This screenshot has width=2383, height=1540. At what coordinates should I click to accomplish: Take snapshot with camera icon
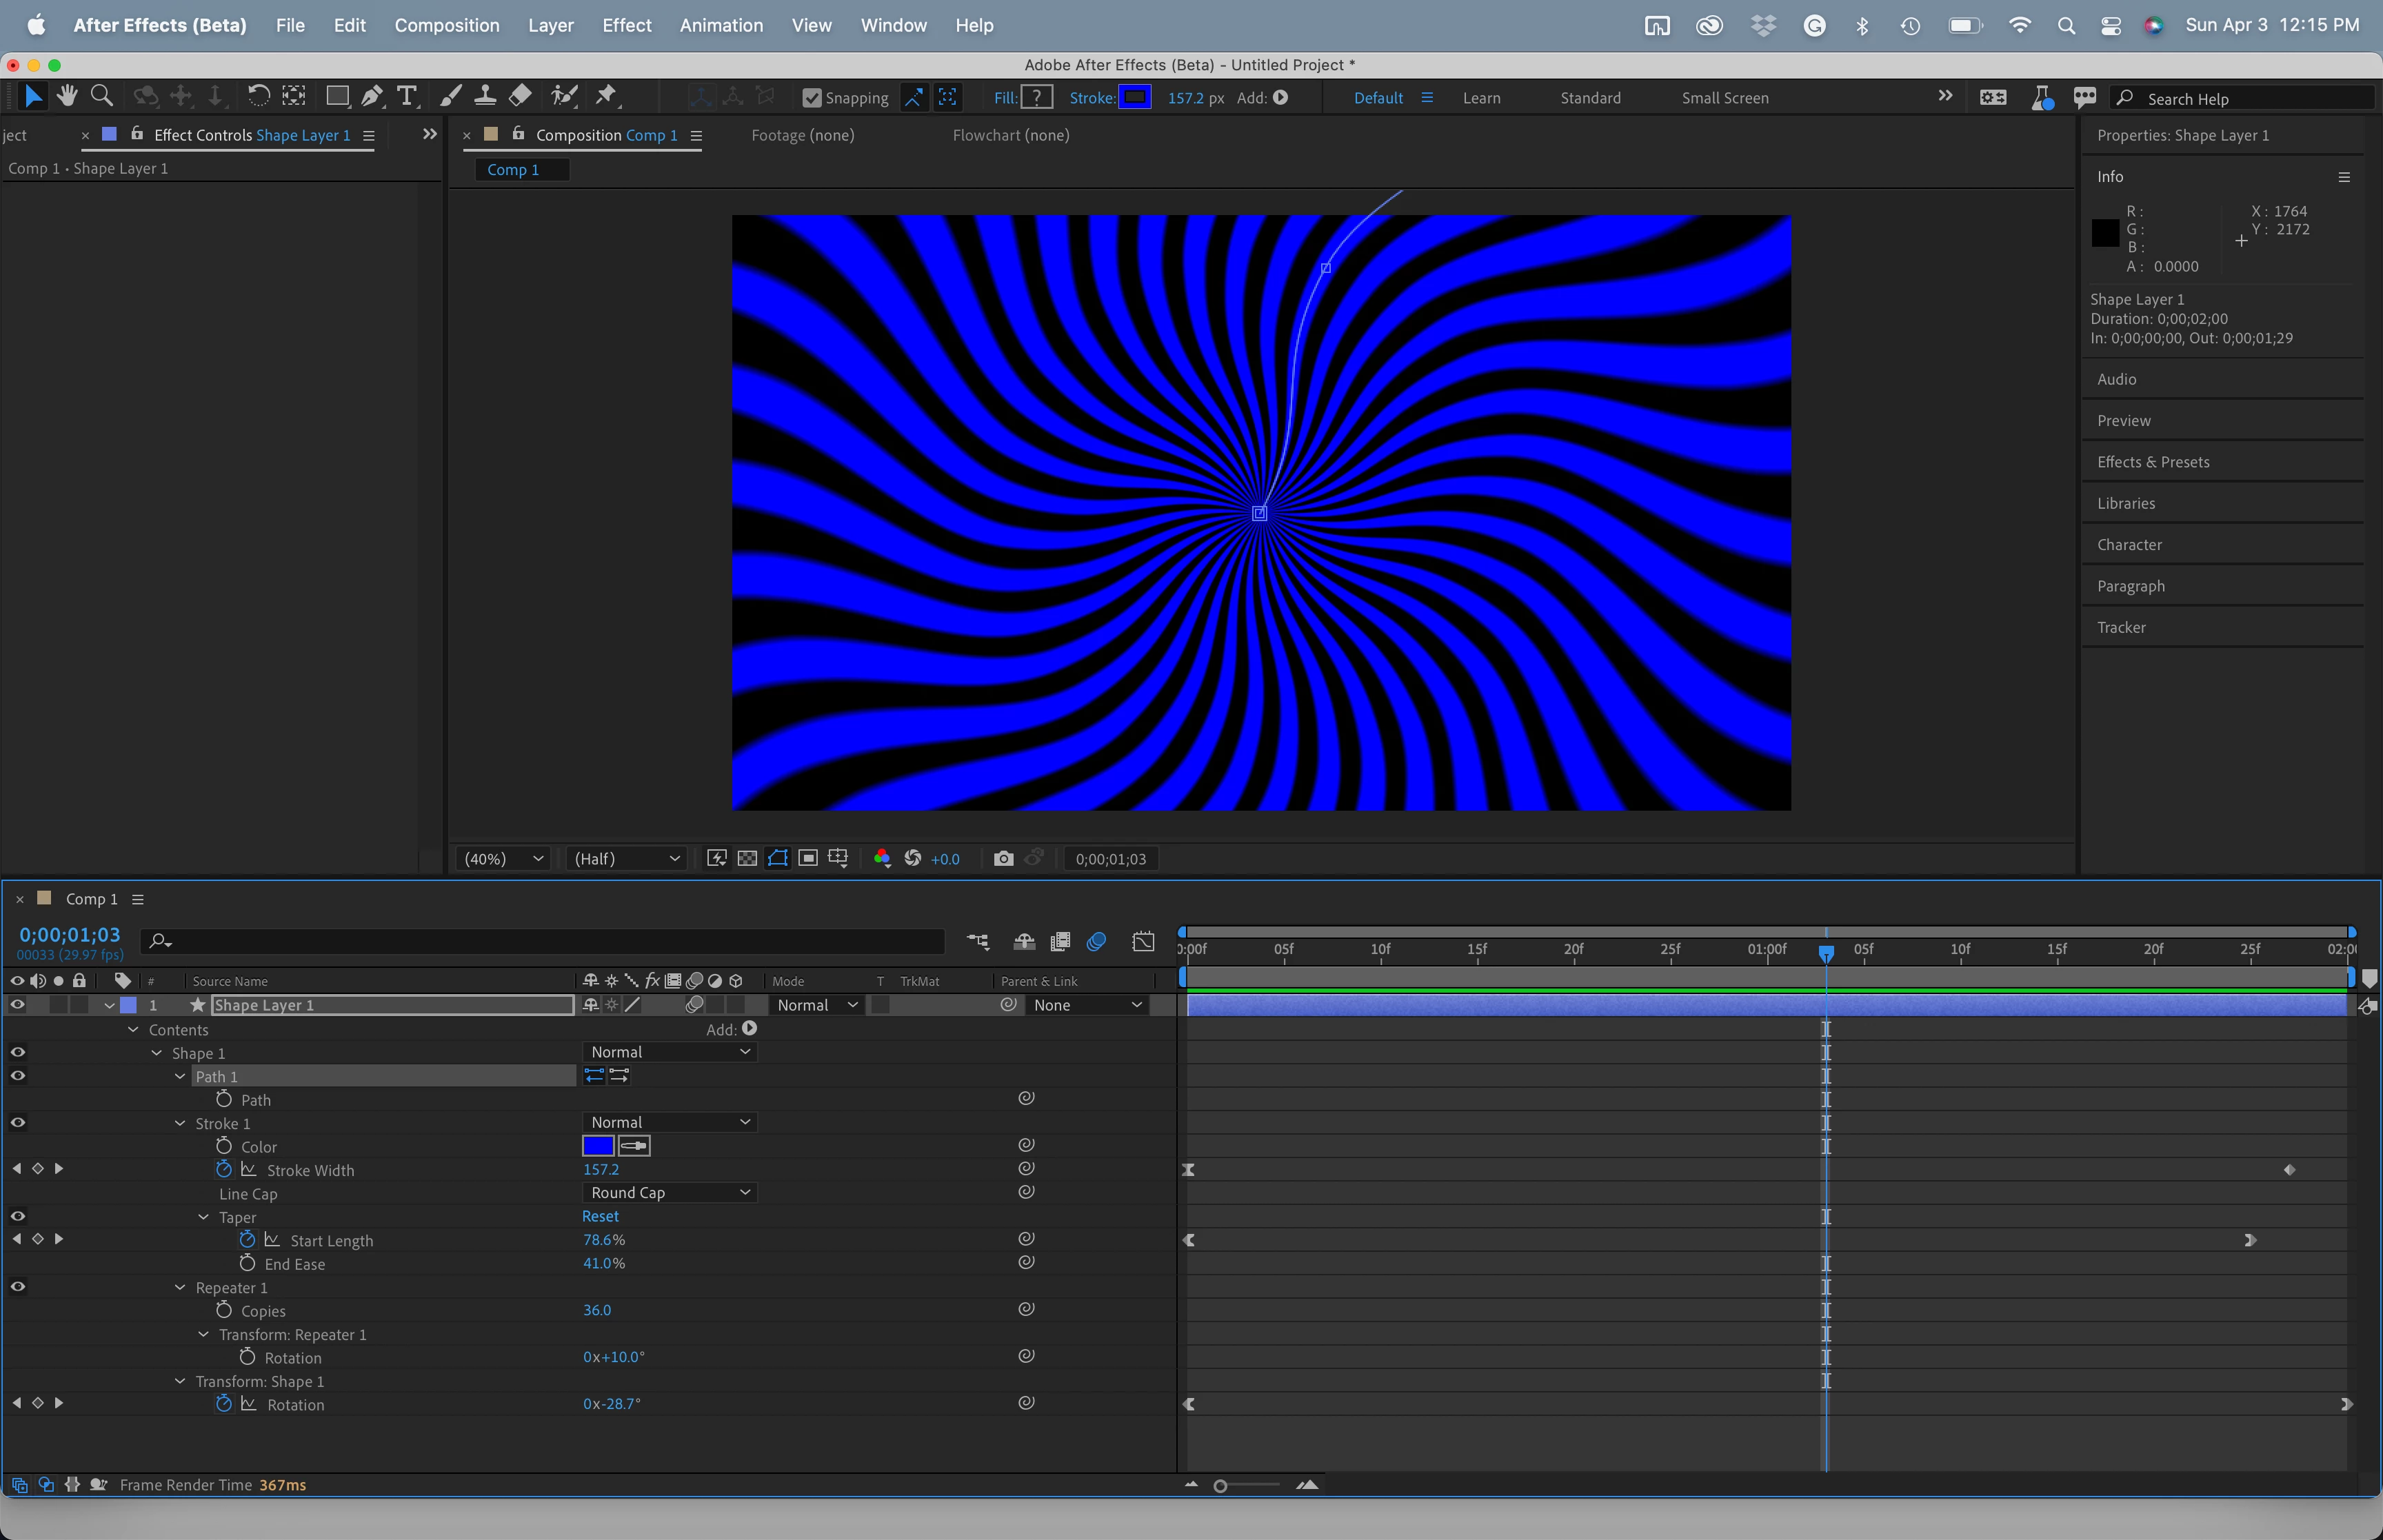[1003, 858]
